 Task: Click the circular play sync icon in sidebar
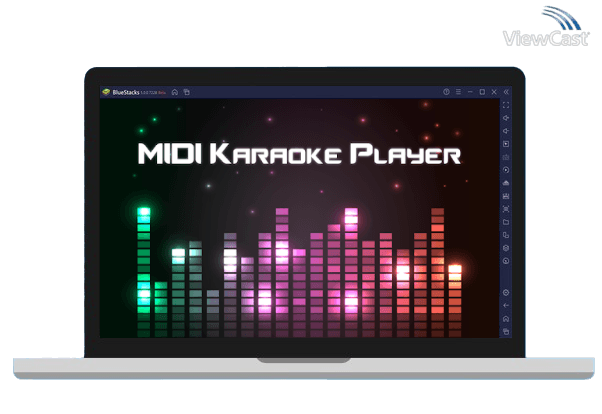pyautogui.click(x=506, y=170)
